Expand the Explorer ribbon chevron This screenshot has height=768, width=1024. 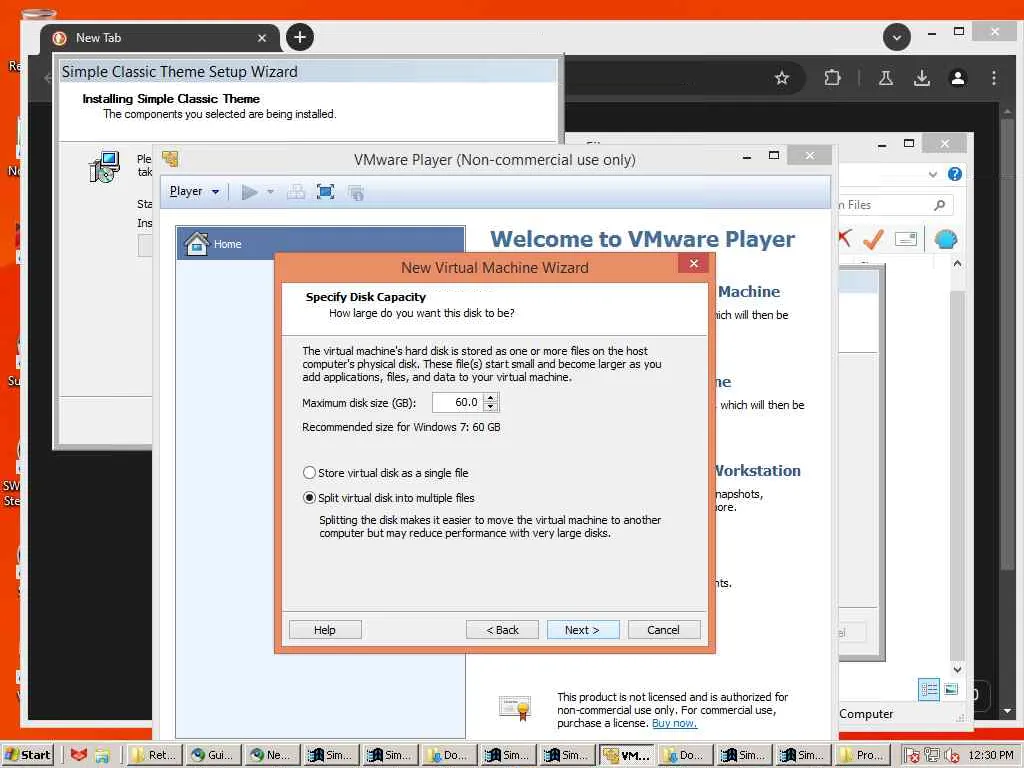[933, 174]
